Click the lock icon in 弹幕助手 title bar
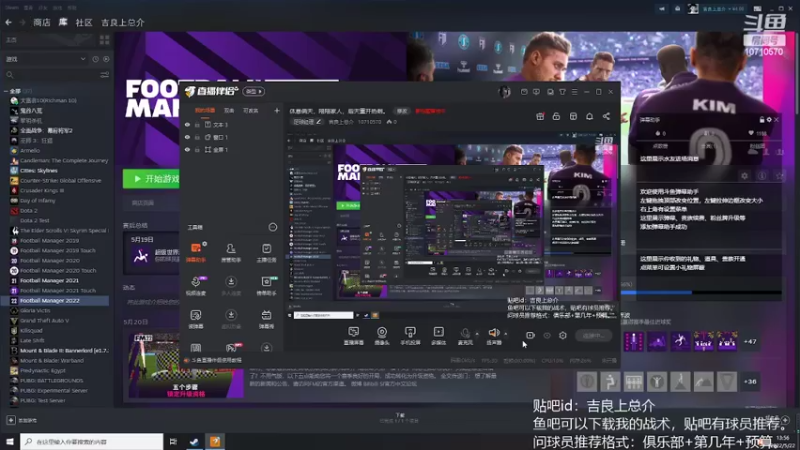This screenshot has height=450, width=800. [762, 120]
